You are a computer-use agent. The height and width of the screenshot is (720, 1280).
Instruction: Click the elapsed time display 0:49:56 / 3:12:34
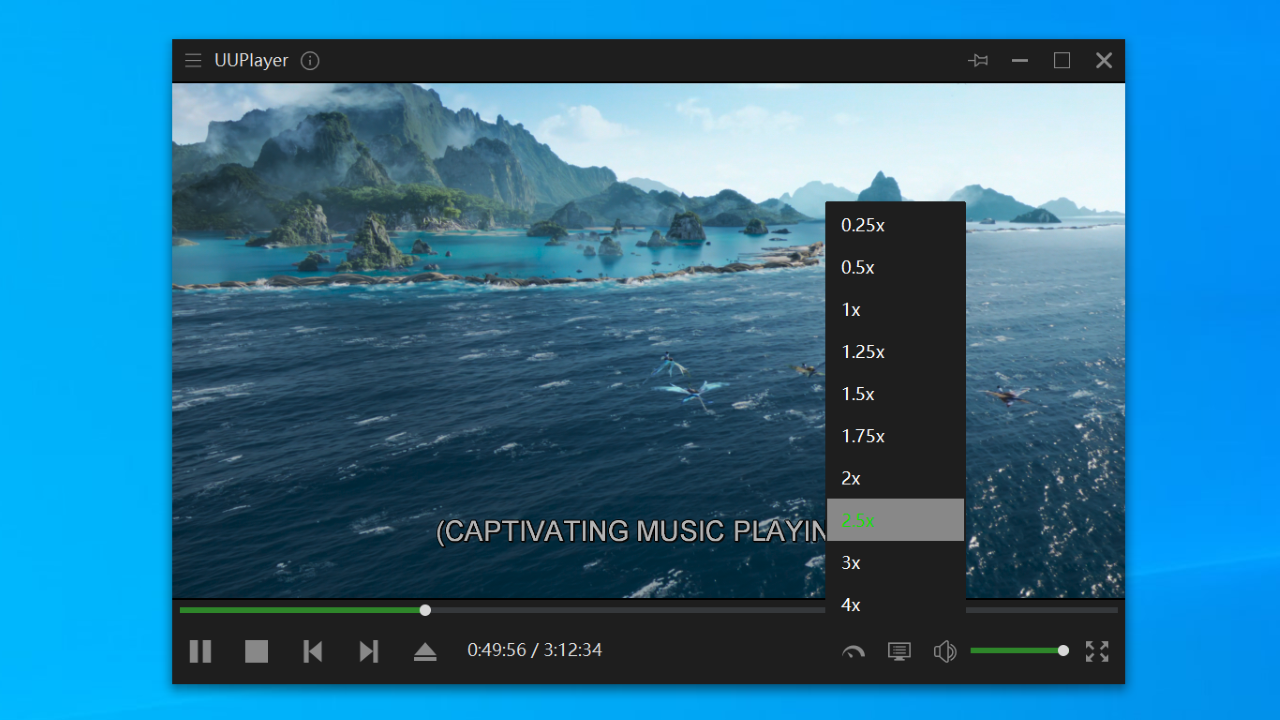(x=535, y=650)
